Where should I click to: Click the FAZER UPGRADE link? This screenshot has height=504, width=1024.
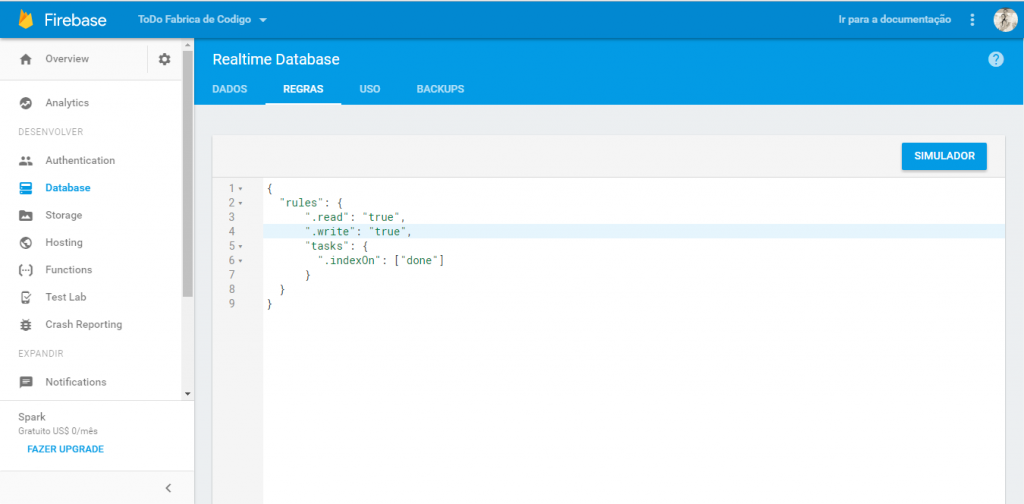click(x=65, y=449)
